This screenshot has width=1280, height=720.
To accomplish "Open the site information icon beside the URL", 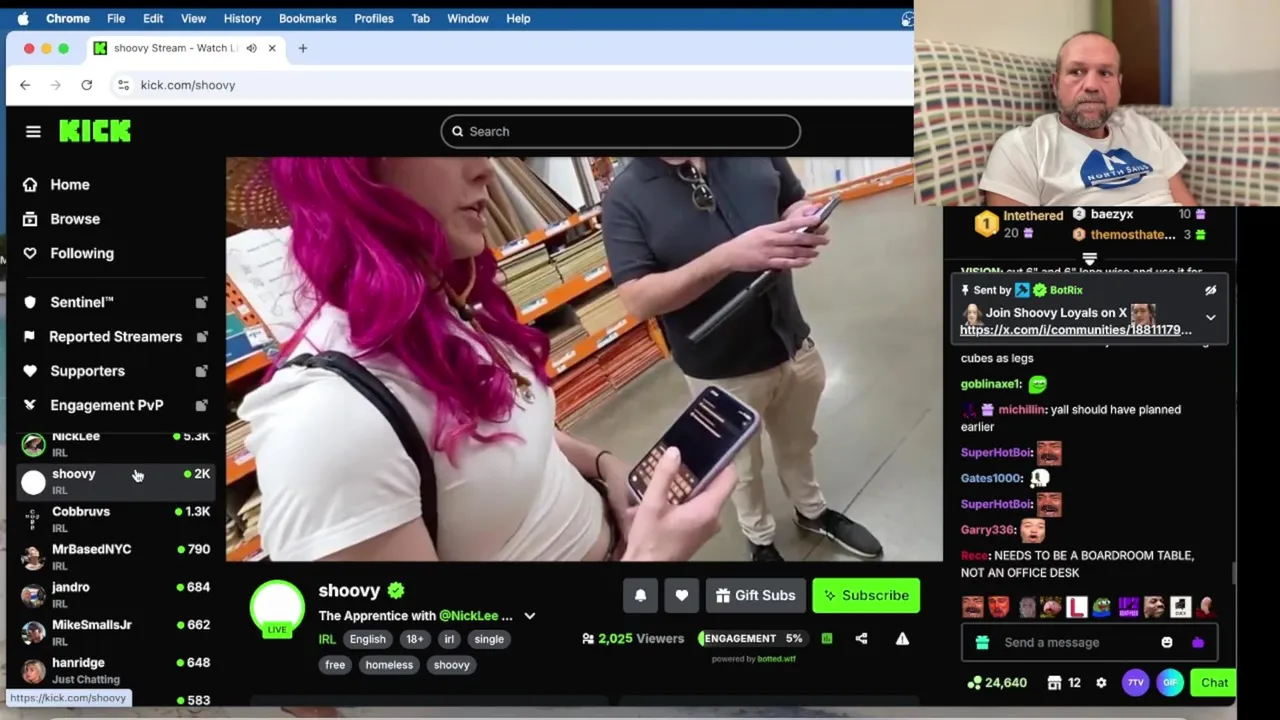I will [123, 85].
